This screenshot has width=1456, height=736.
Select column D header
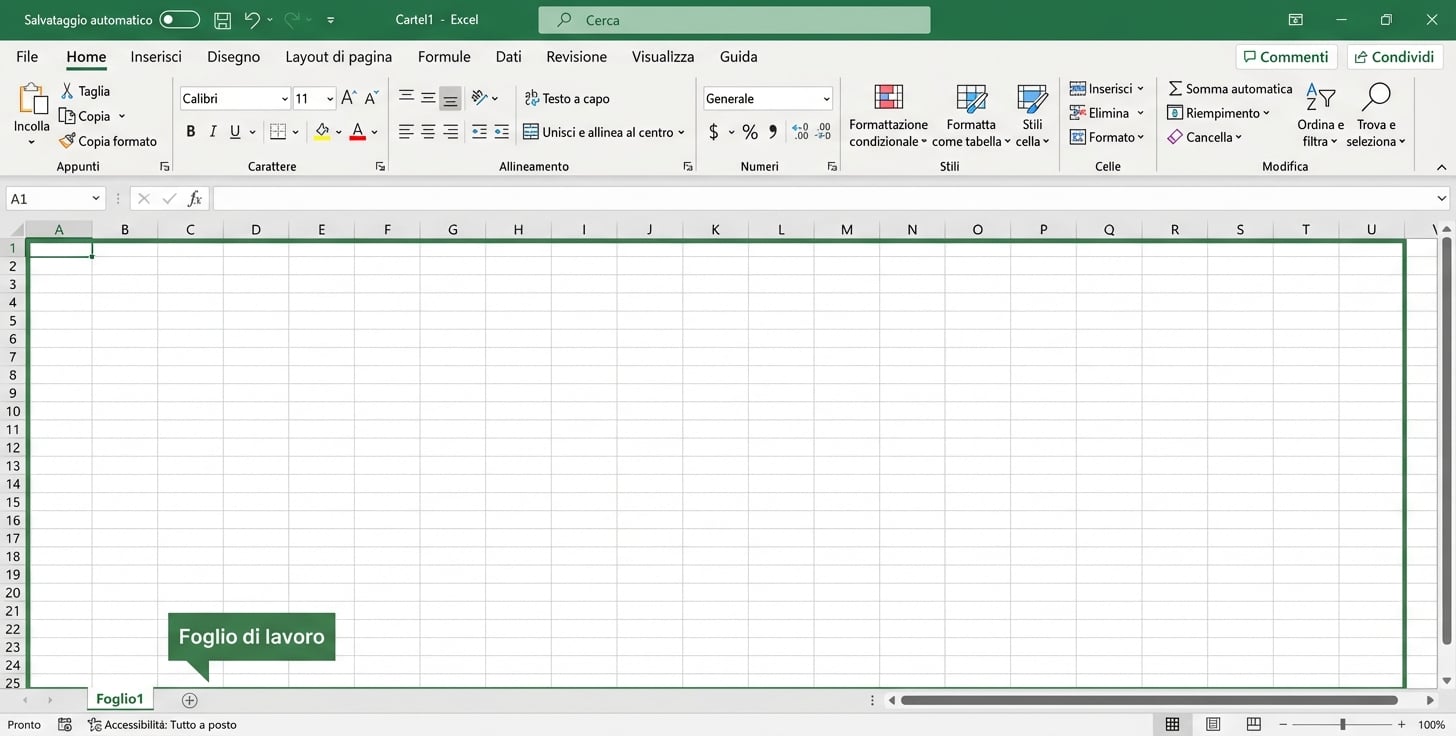pyautogui.click(x=256, y=230)
